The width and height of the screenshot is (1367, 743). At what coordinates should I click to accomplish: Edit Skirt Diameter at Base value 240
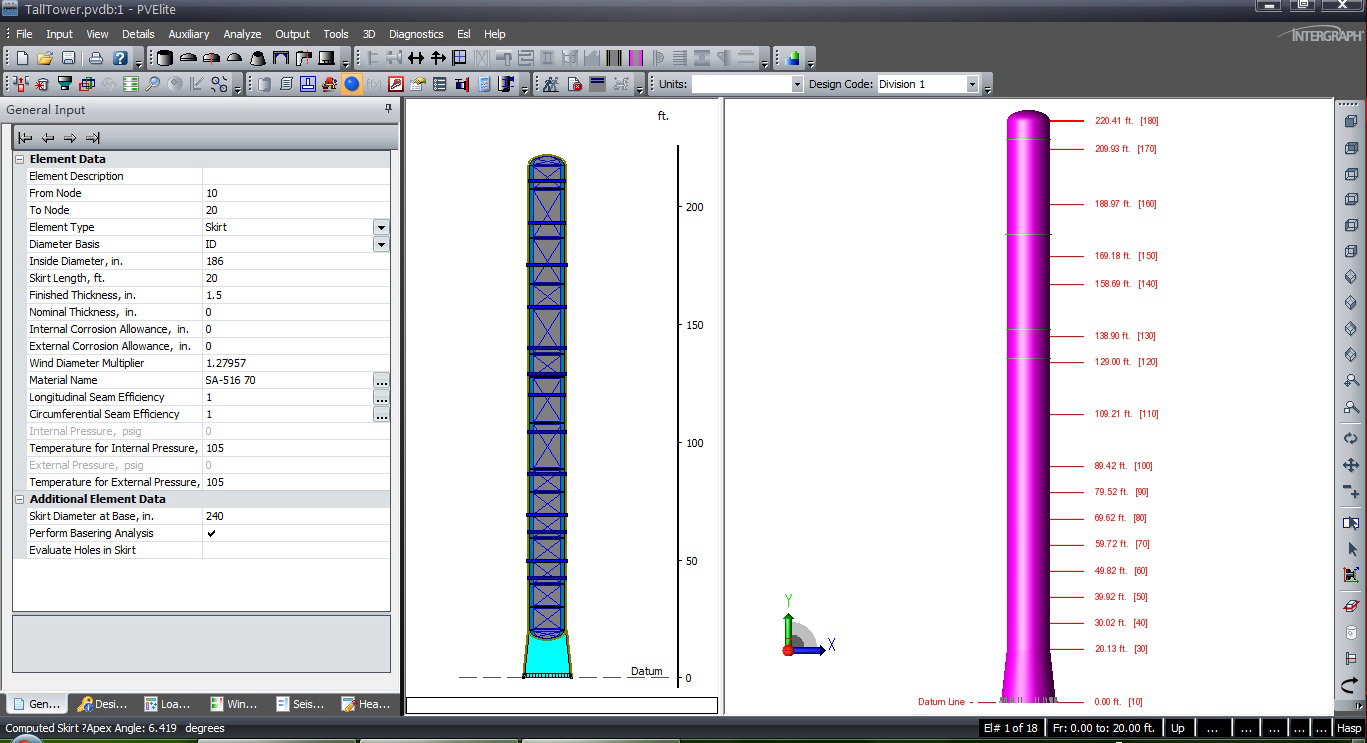[296, 516]
